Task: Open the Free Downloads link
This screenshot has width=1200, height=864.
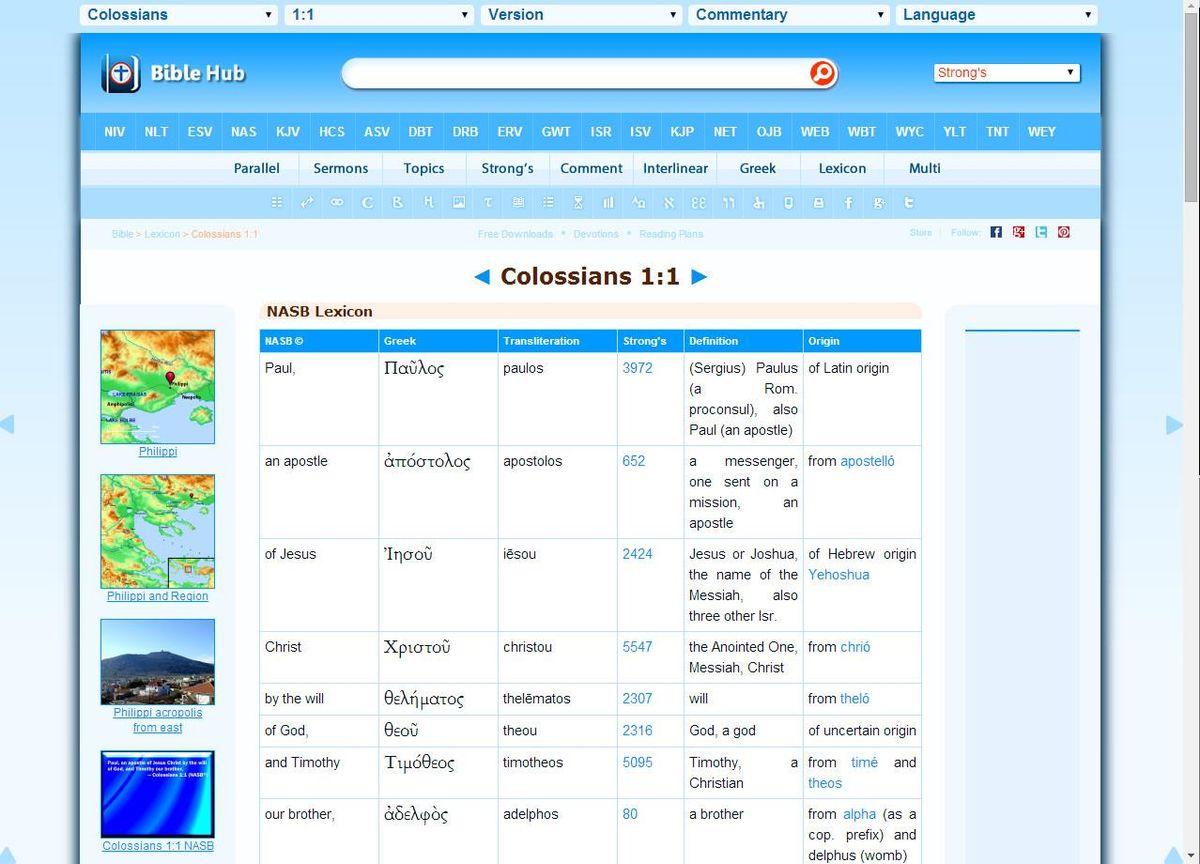Action: (x=515, y=234)
